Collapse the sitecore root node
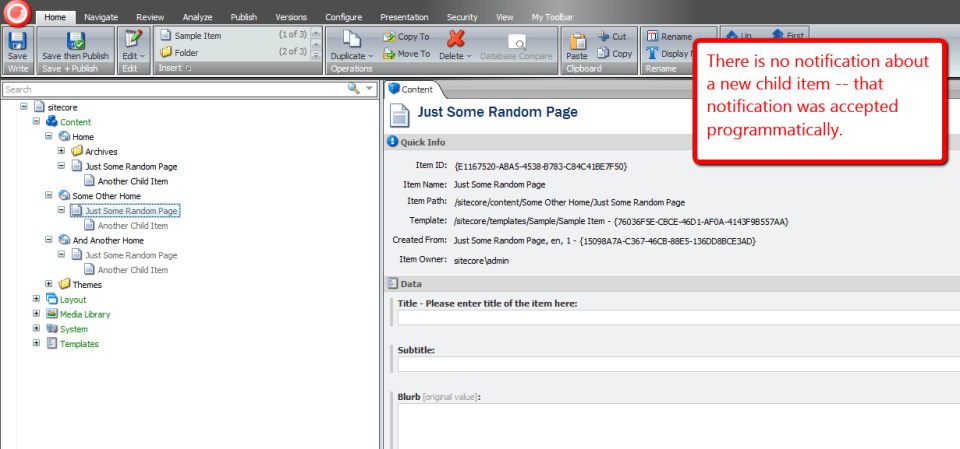Image resolution: width=960 pixels, height=449 pixels. coord(24,107)
